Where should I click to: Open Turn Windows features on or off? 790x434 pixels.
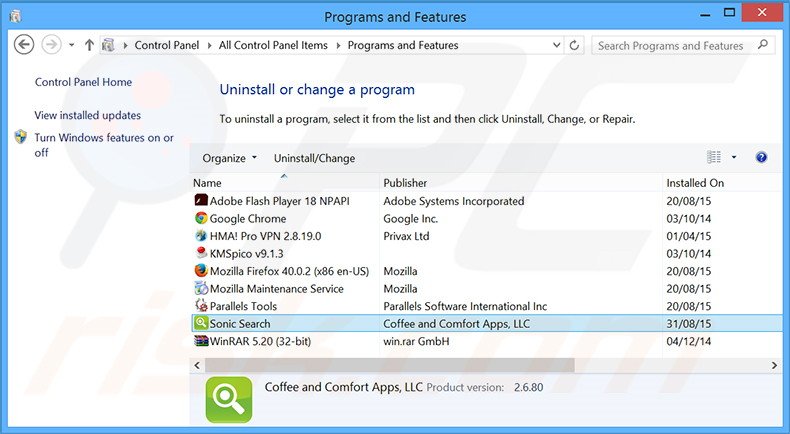(x=104, y=145)
